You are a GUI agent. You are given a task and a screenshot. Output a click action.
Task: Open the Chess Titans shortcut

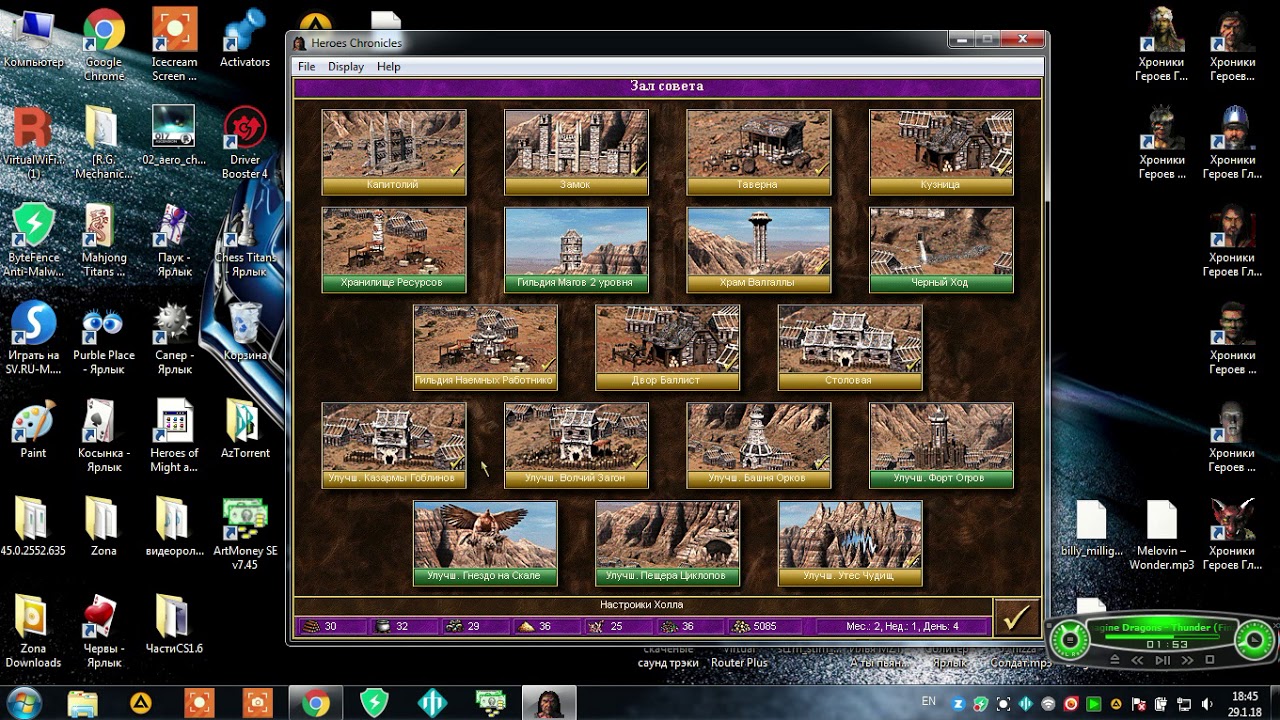tap(245, 241)
